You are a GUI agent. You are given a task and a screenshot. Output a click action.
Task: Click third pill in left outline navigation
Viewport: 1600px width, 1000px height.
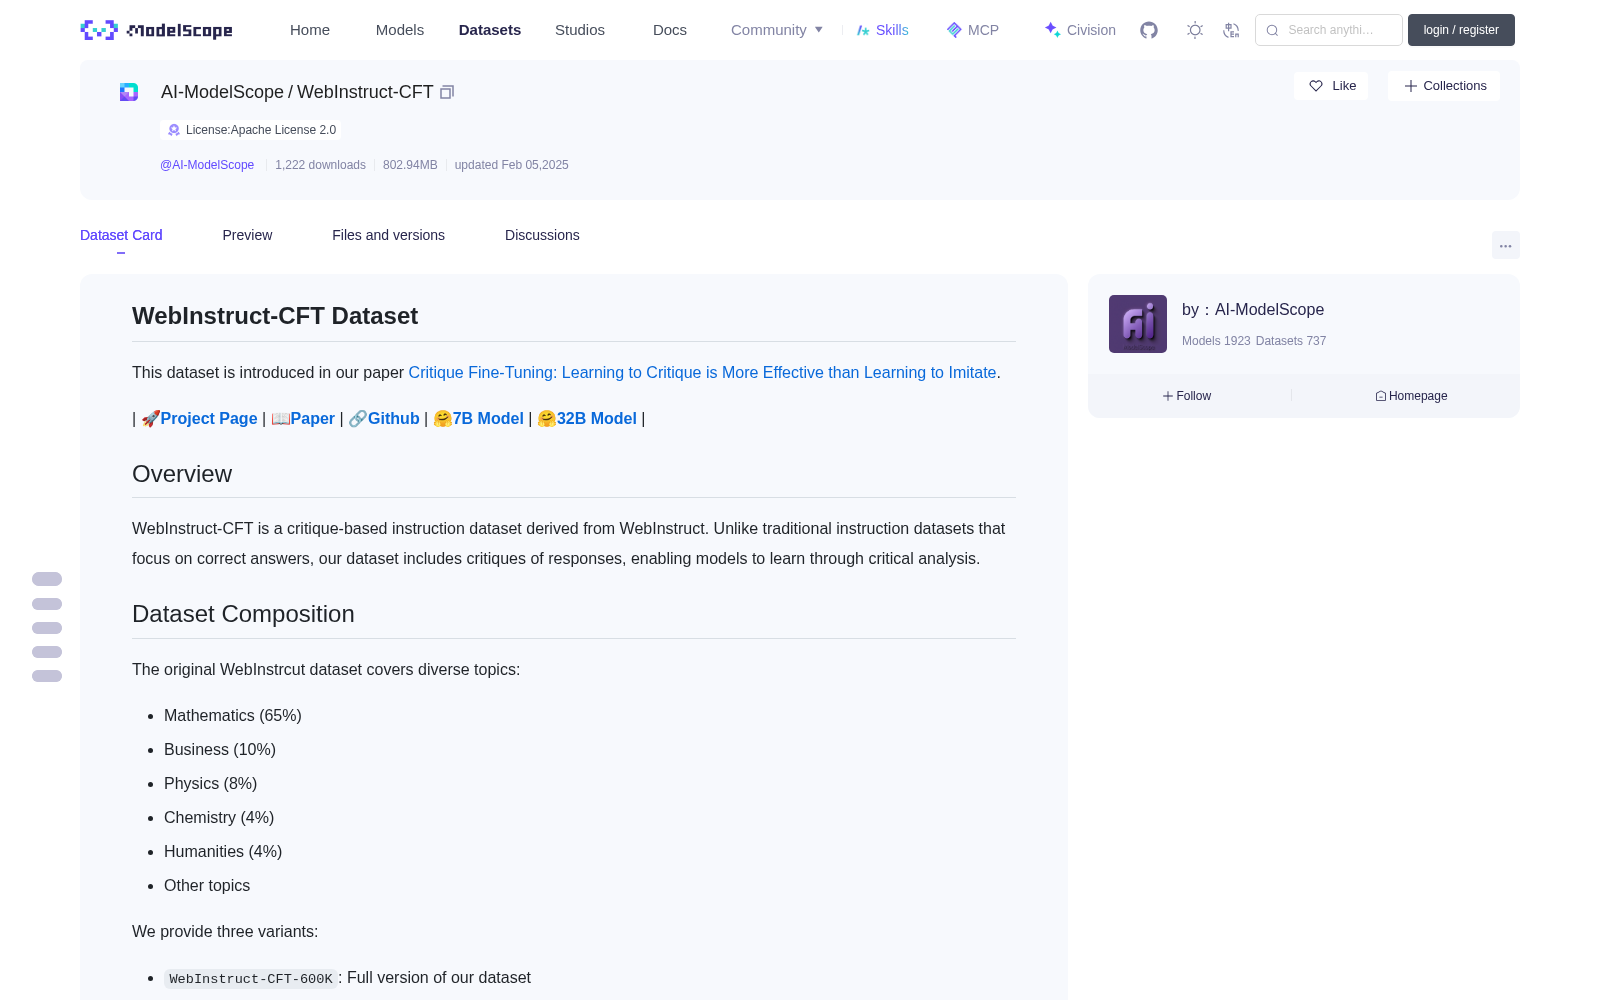(47, 628)
